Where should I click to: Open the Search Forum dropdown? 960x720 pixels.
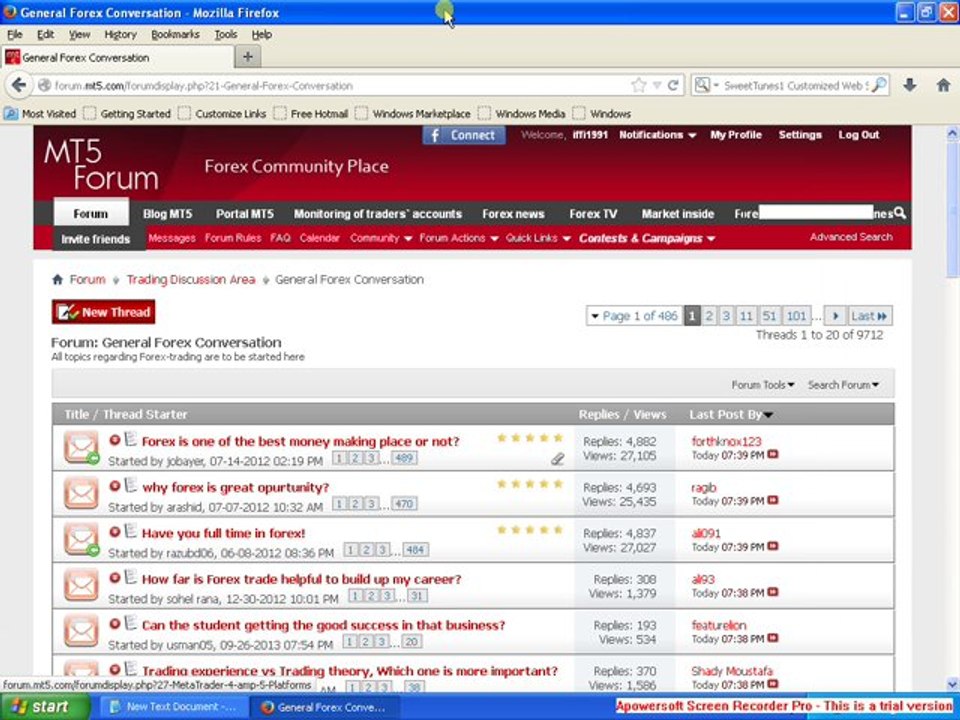pos(843,385)
